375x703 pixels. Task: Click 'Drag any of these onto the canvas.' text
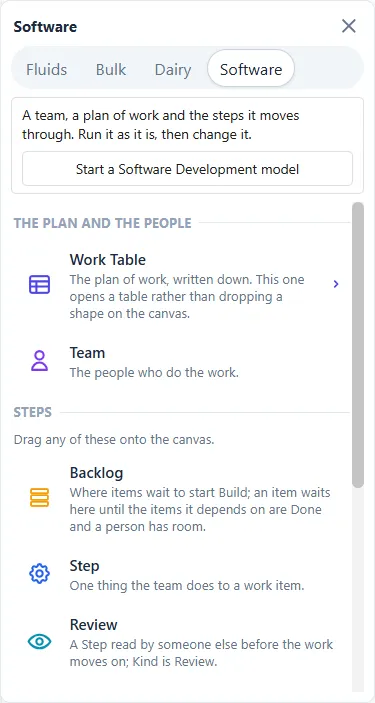(x=114, y=440)
